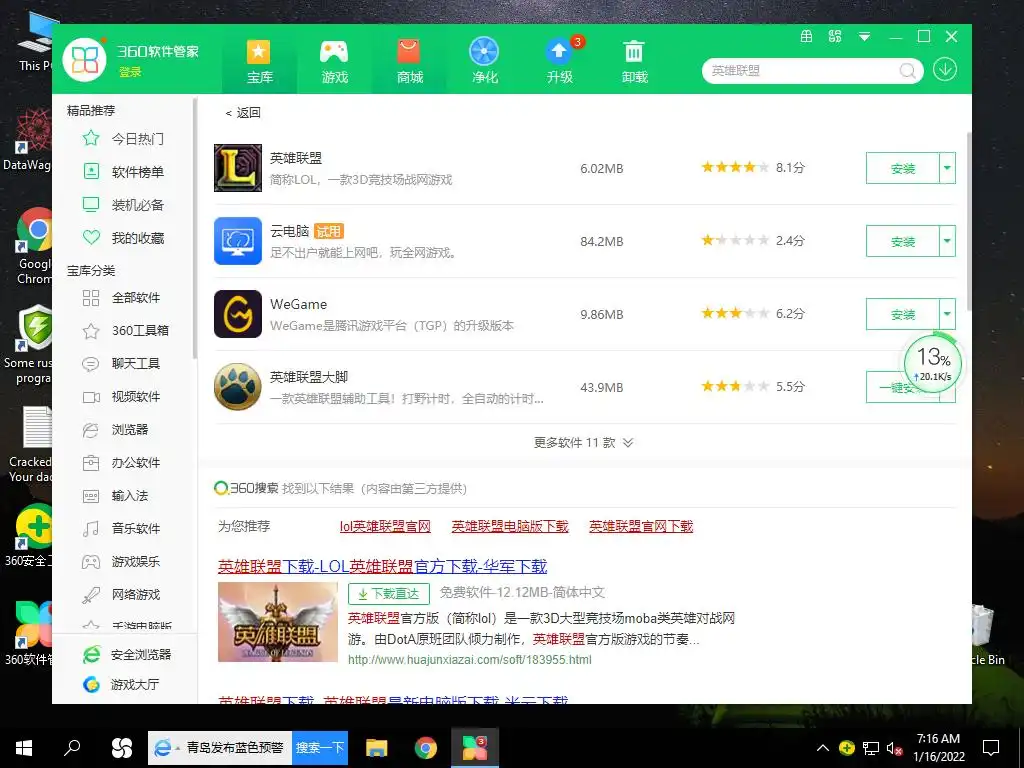Click the magnifier search icon

908,71
